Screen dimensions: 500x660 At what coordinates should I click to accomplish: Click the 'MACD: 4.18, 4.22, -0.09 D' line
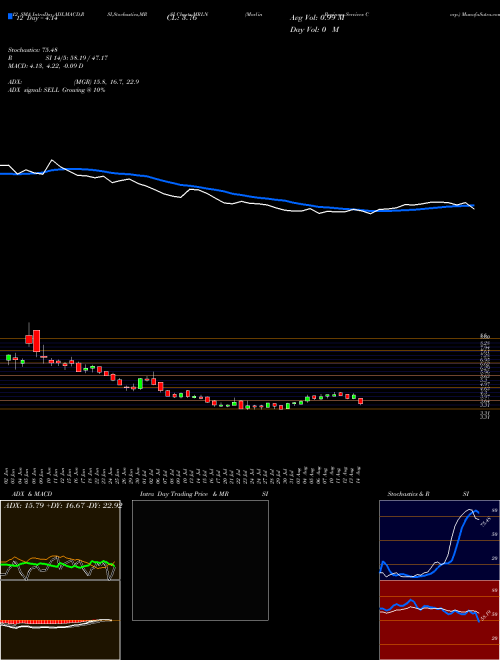[46, 66]
